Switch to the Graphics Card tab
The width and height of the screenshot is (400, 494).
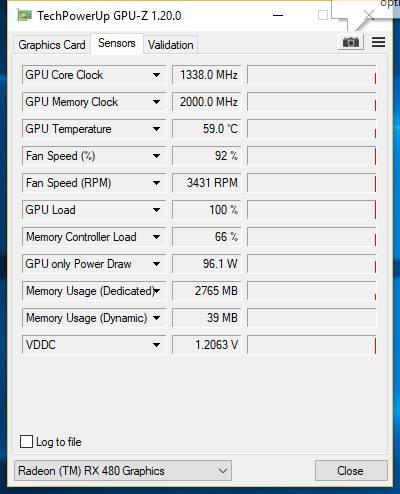click(52, 45)
